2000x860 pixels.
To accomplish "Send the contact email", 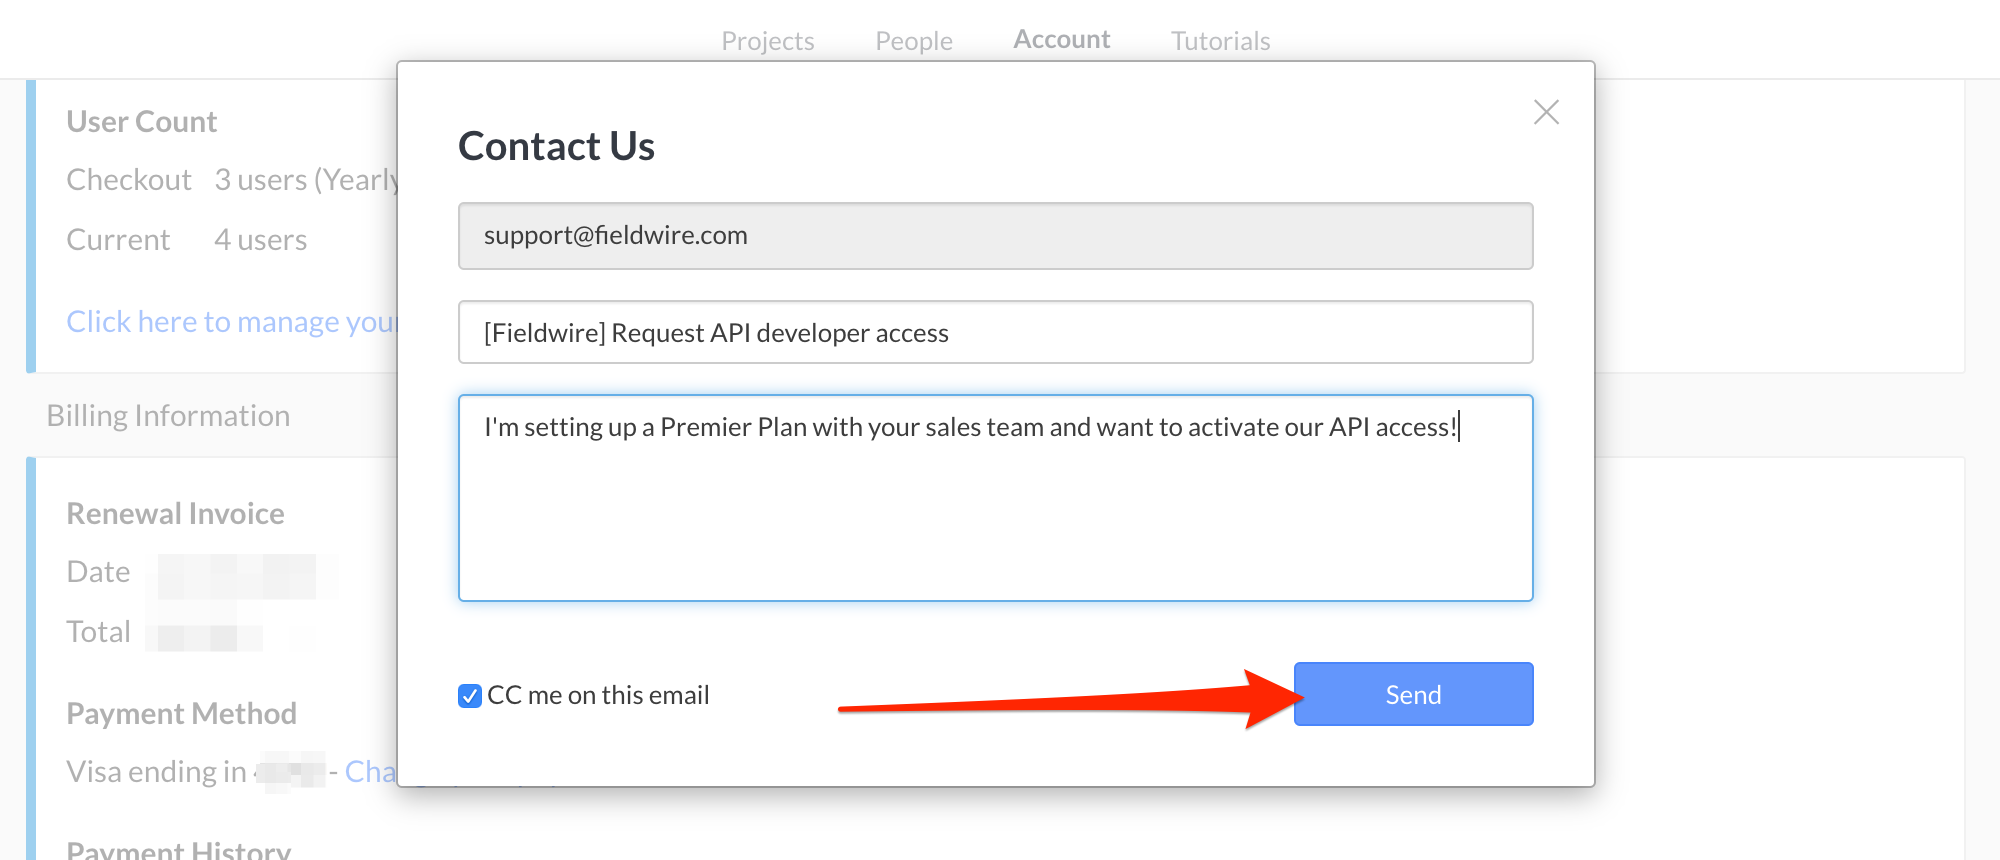I will tap(1413, 694).
